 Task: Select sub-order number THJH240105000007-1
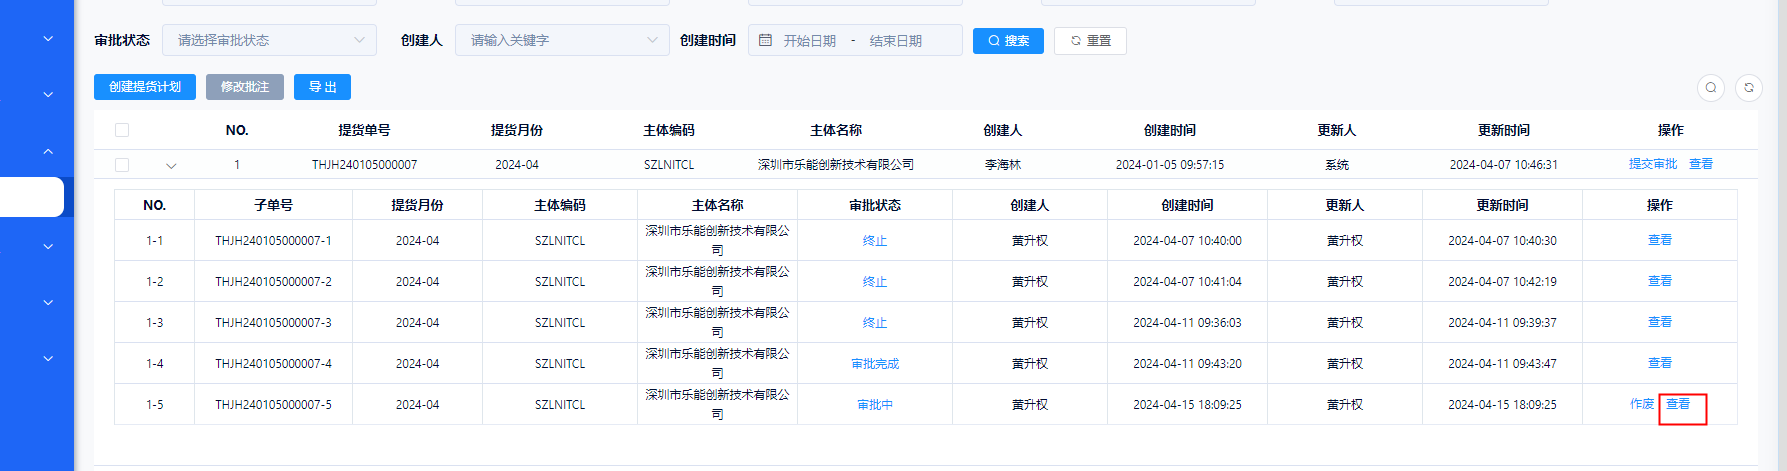pyautogui.click(x=273, y=241)
